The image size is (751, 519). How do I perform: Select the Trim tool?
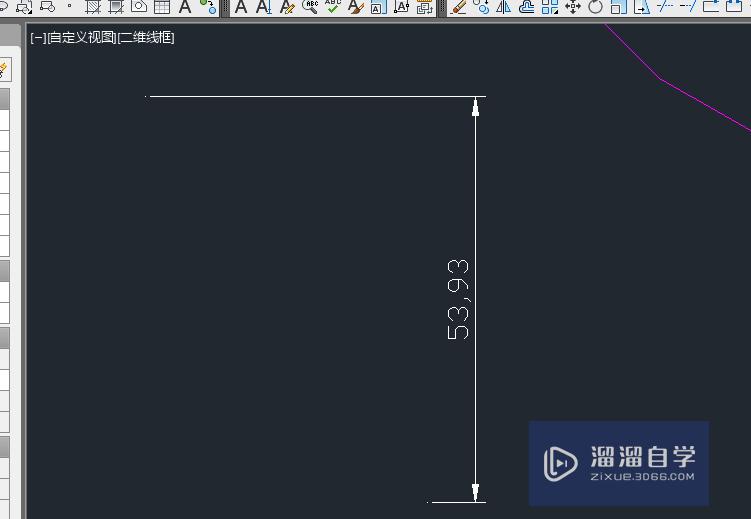[665, 6]
